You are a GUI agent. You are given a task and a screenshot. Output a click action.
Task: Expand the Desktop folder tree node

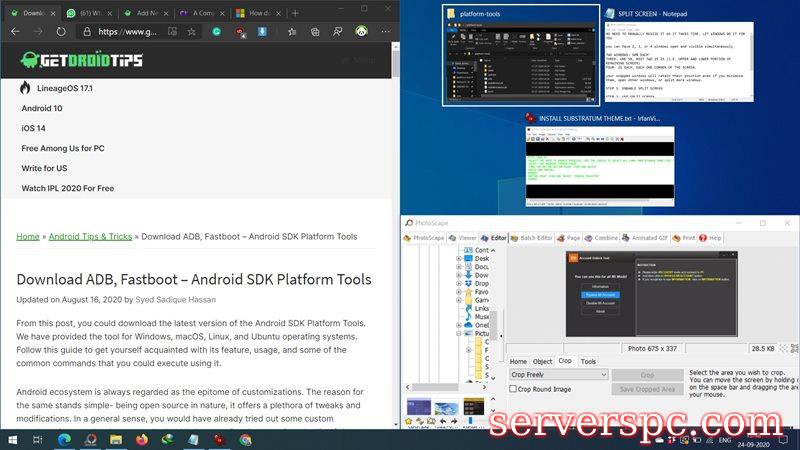coord(459,259)
